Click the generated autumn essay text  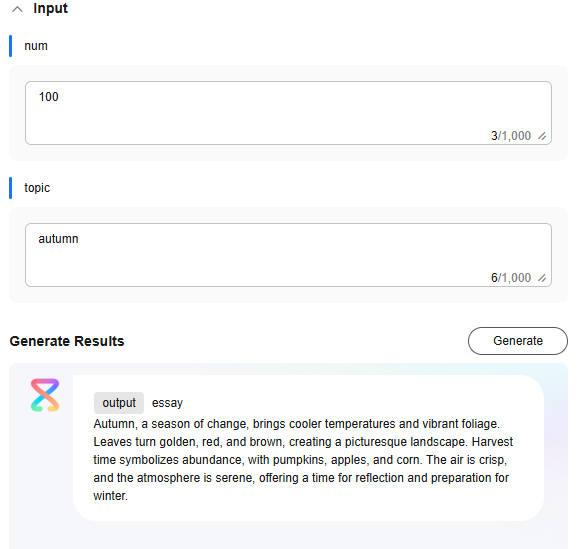pos(303,460)
